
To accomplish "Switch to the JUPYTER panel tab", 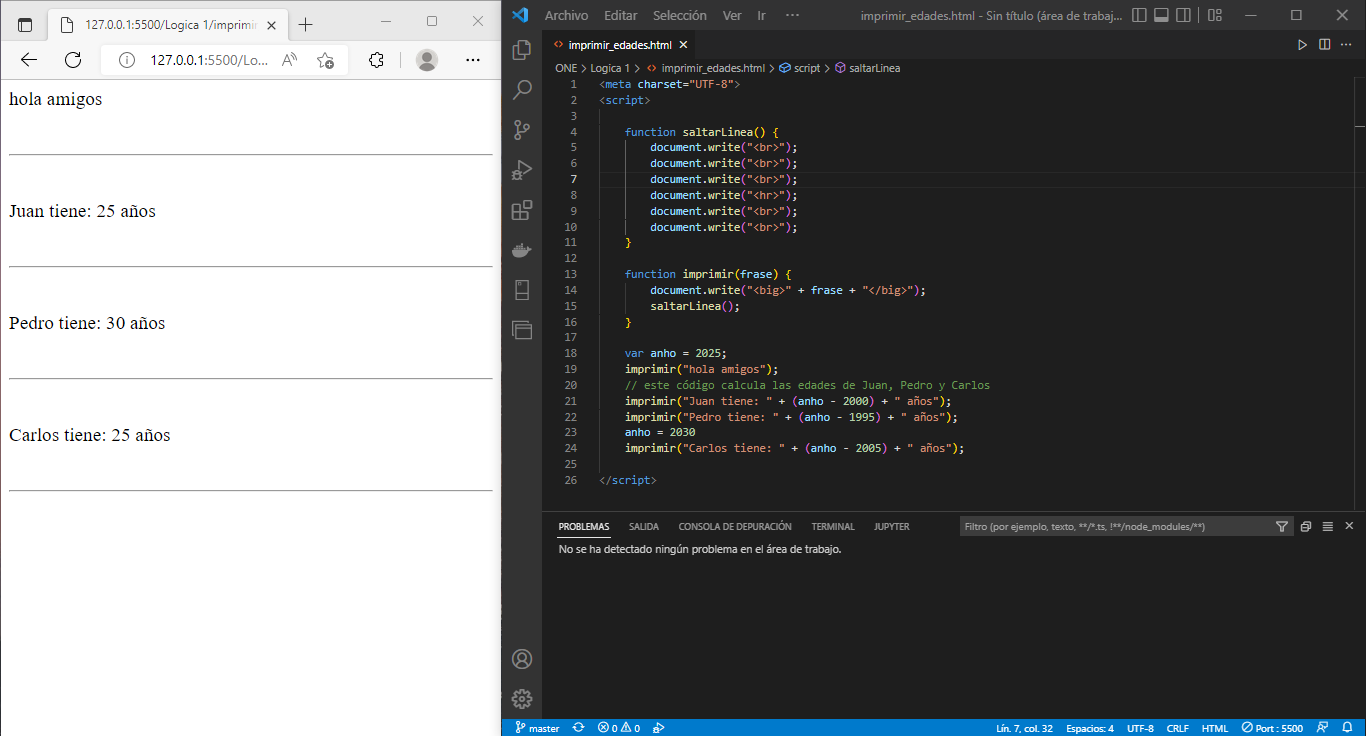I will 892,526.
